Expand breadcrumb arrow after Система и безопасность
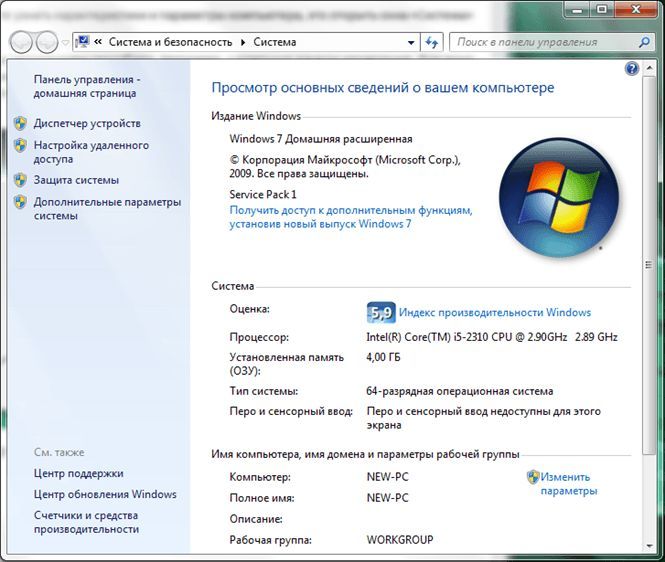Viewport: 665px width, 562px height. (243, 42)
